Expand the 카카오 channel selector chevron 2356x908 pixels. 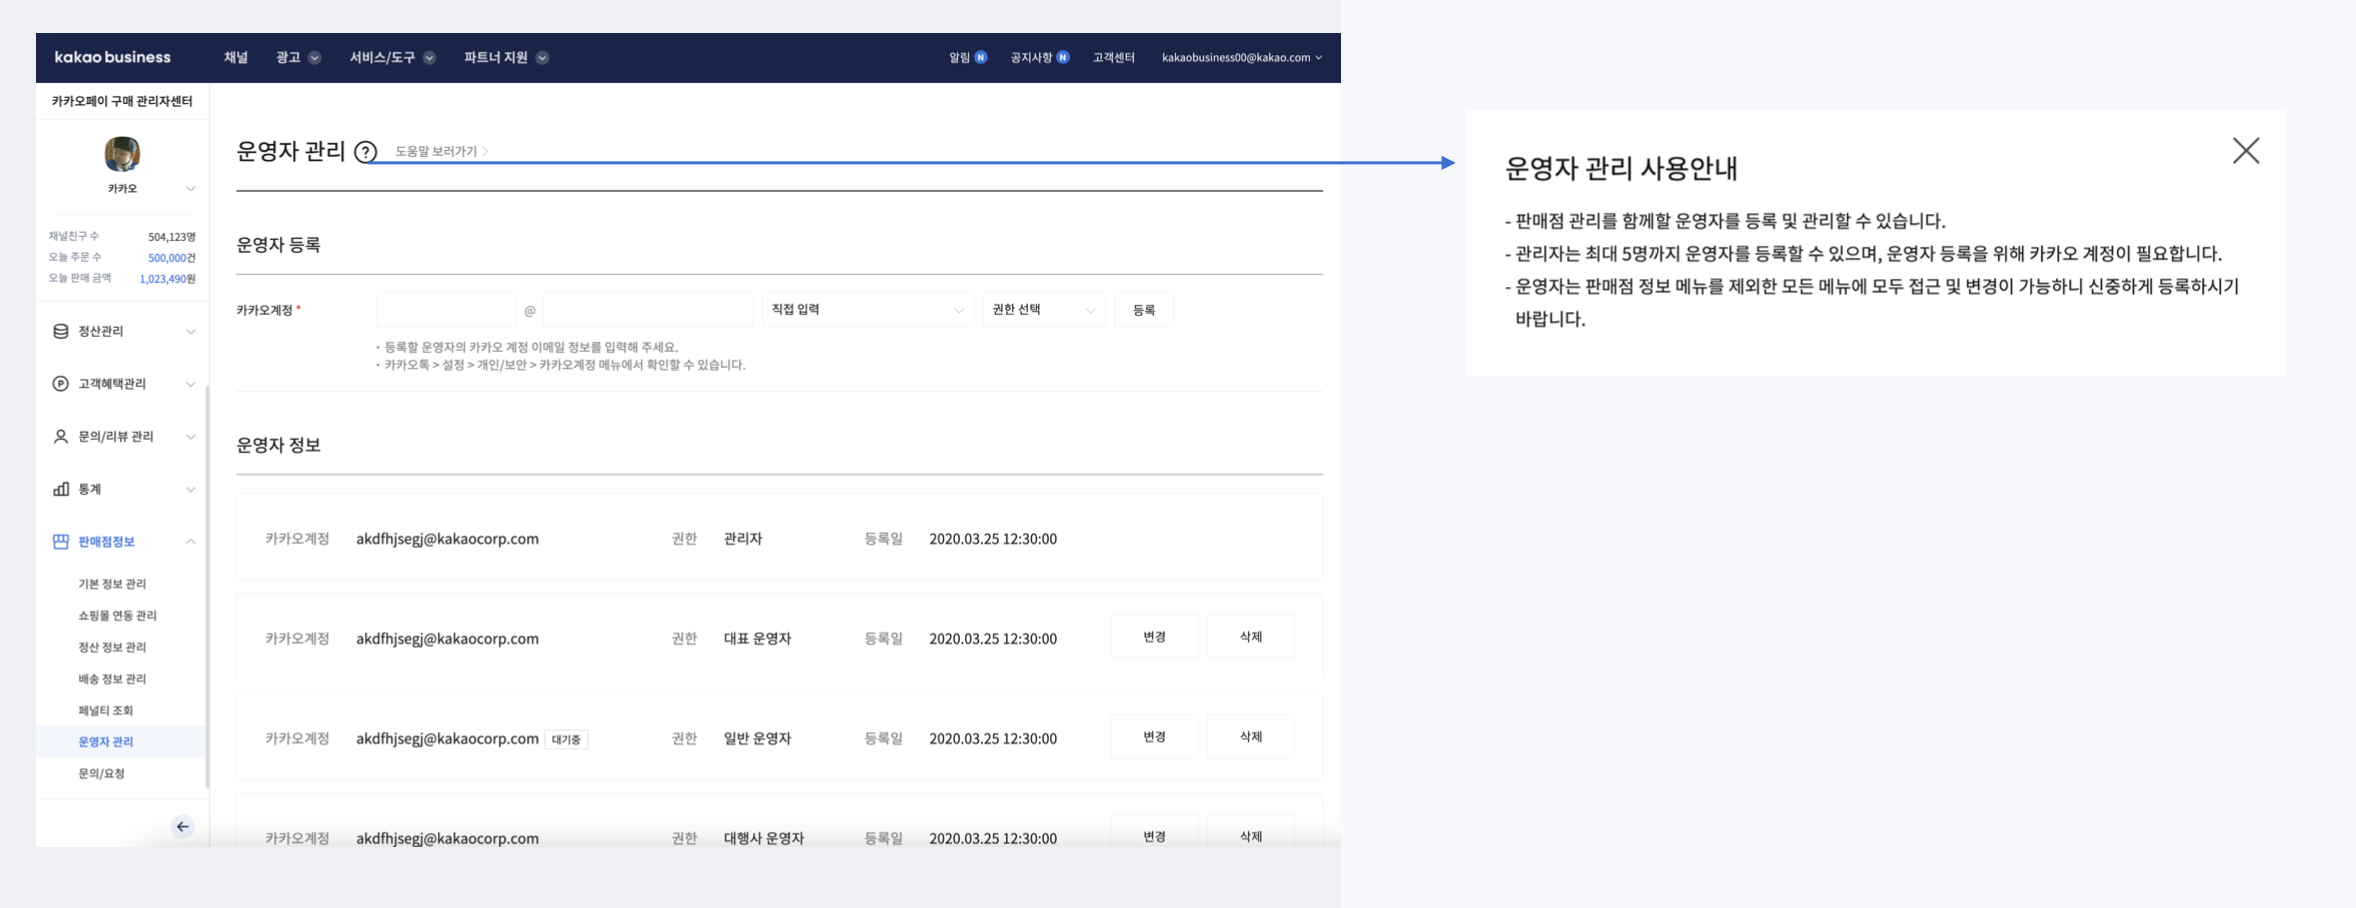(190, 188)
